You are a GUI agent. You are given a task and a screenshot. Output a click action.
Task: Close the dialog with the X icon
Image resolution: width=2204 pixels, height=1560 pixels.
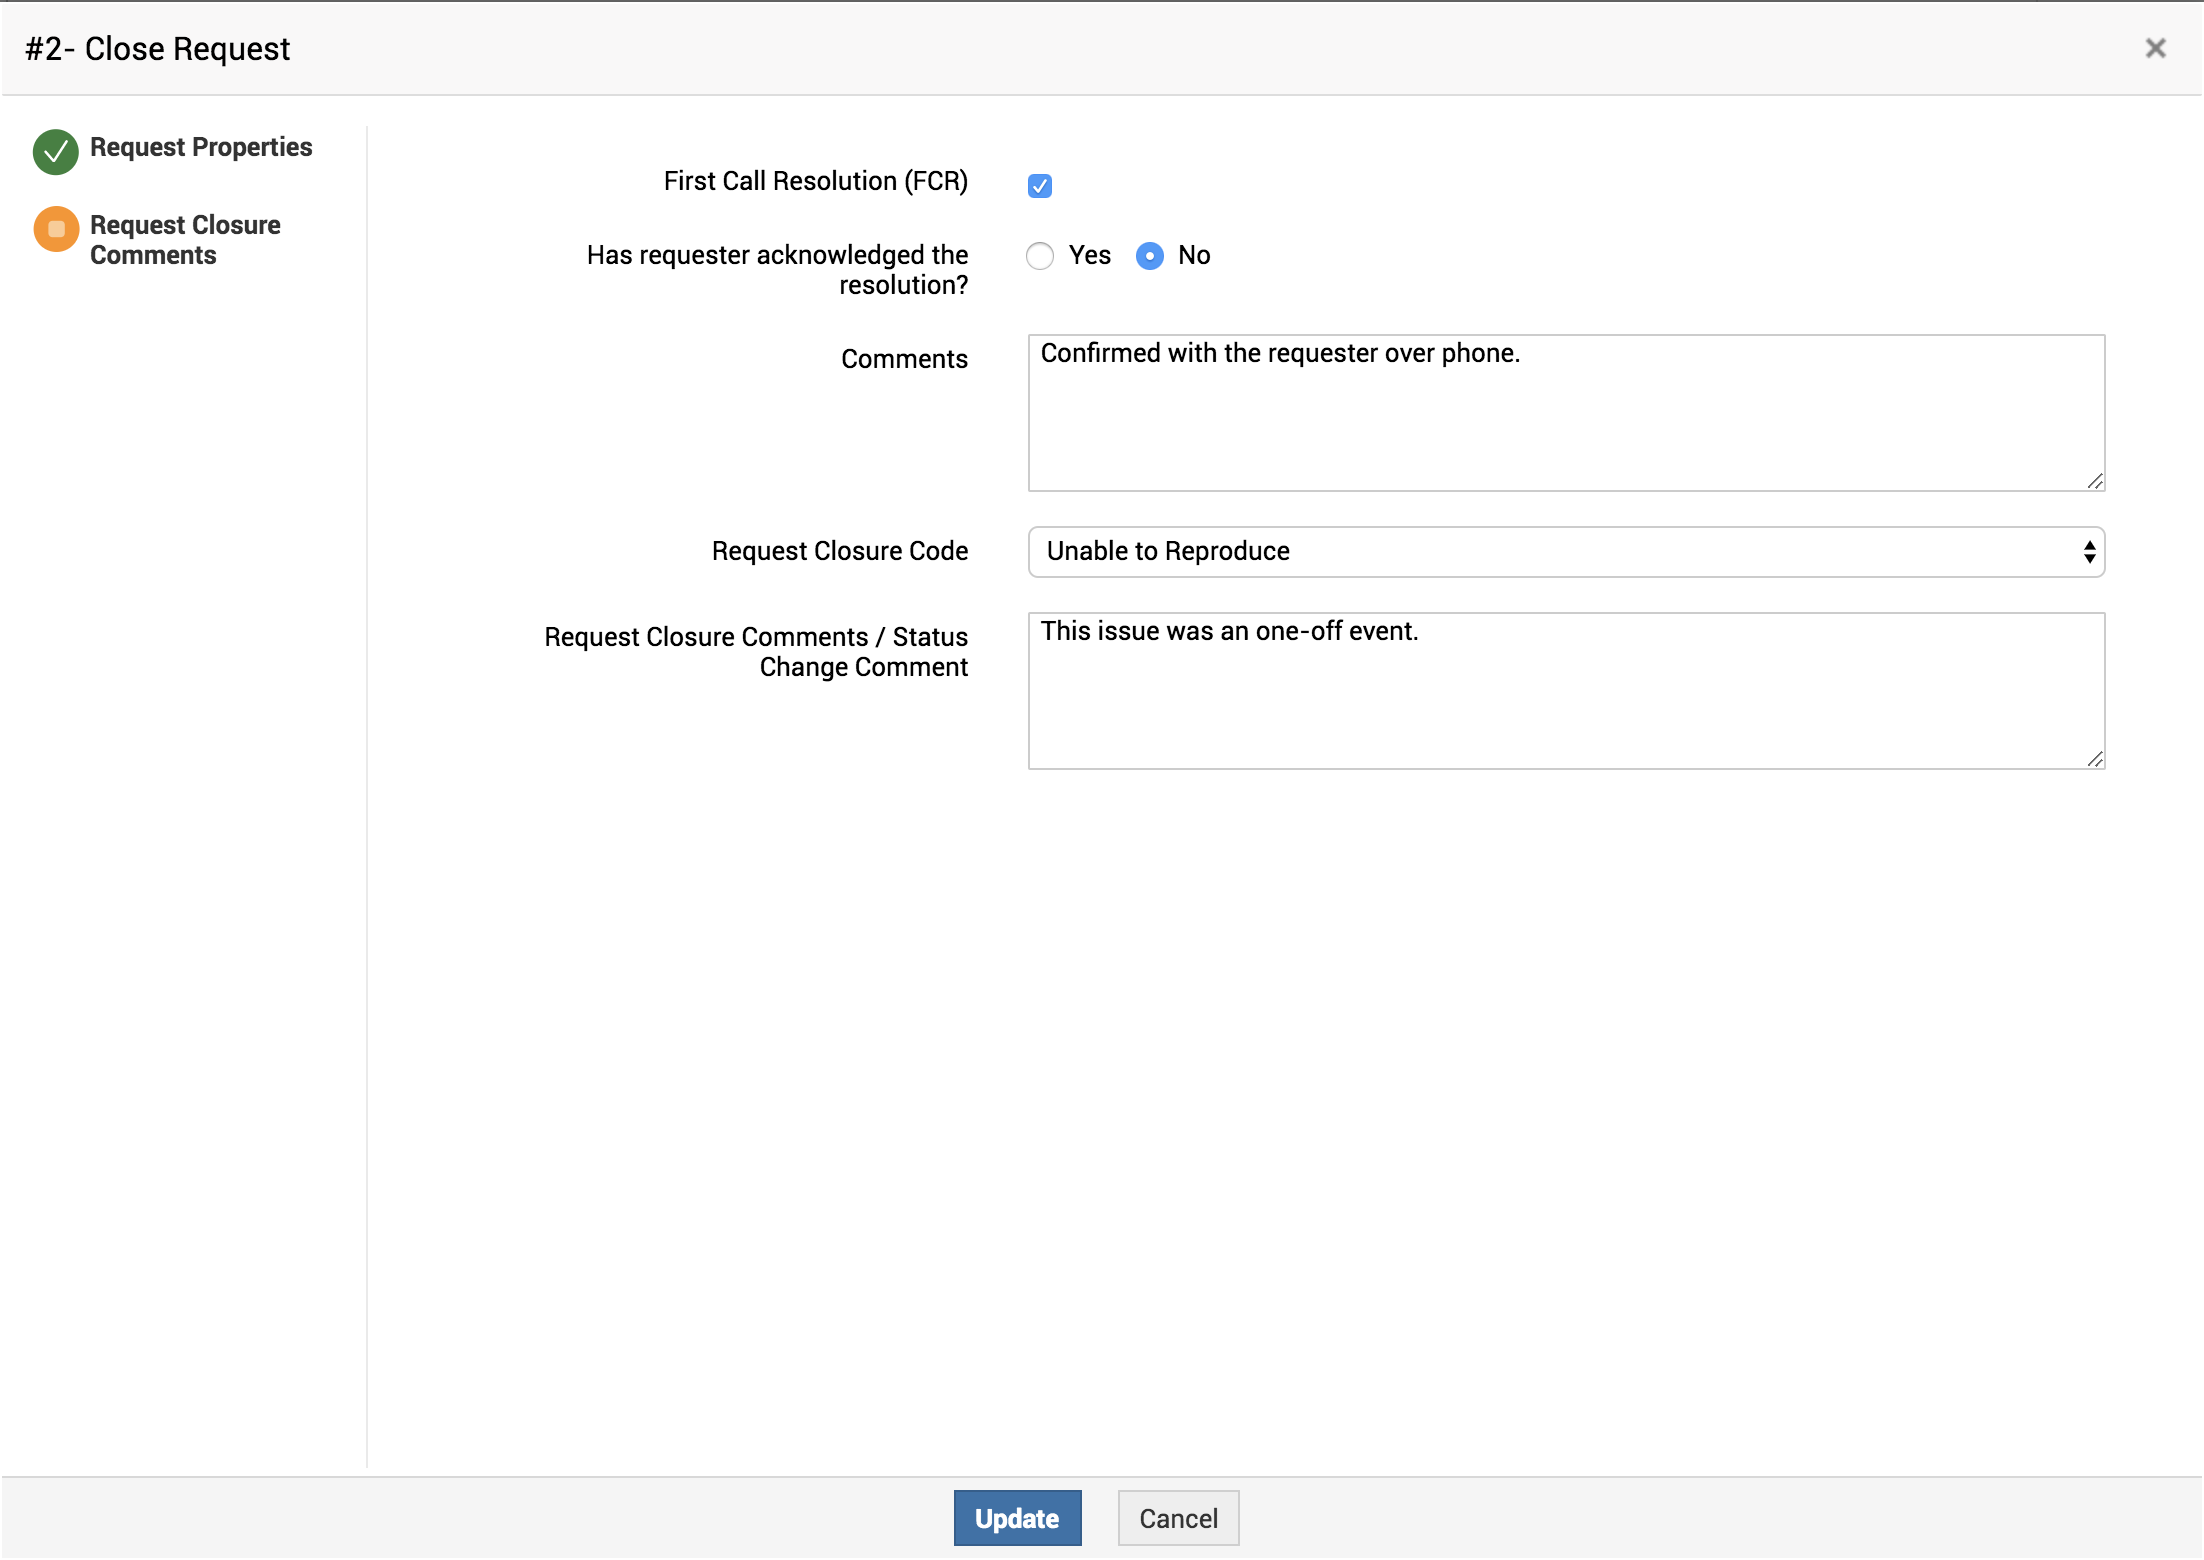pos(2155,48)
